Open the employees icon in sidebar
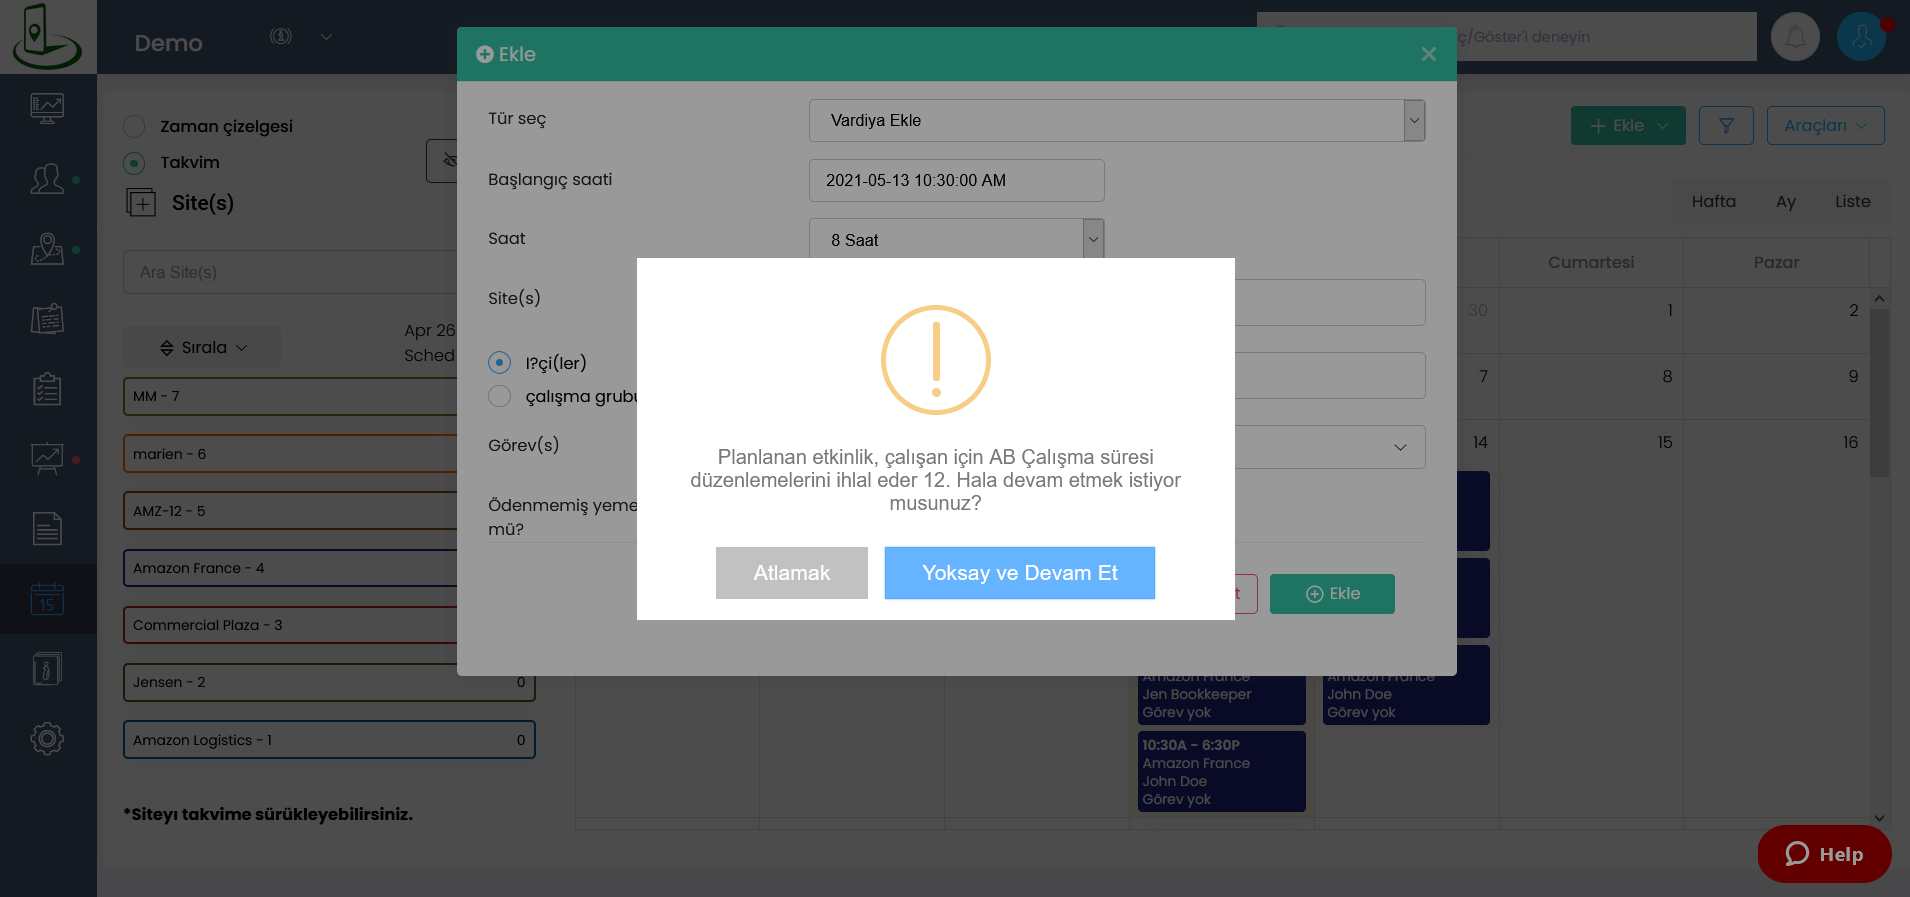Image resolution: width=1910 pixels, height=897 pixels. tap(47, 180)
